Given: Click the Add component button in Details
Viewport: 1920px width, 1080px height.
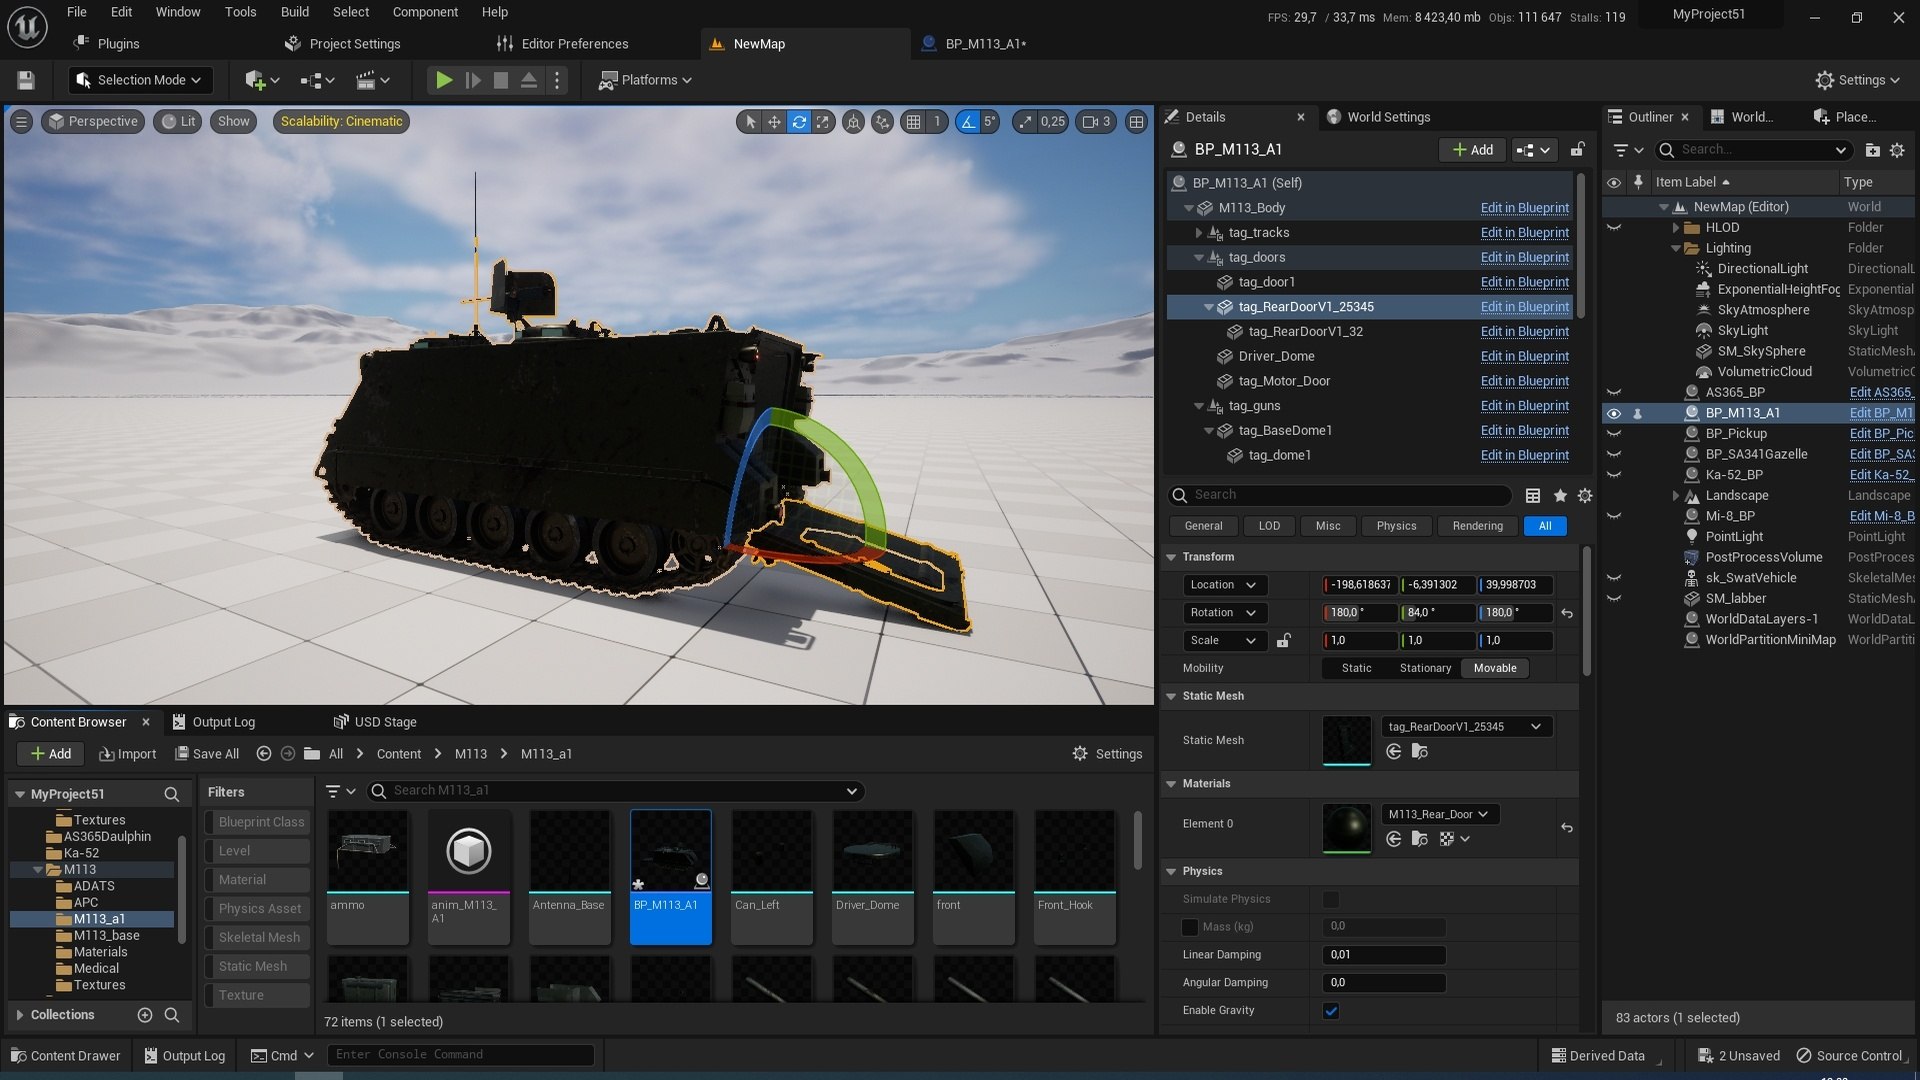Looking at the screenshot, I should [1473, 150].
